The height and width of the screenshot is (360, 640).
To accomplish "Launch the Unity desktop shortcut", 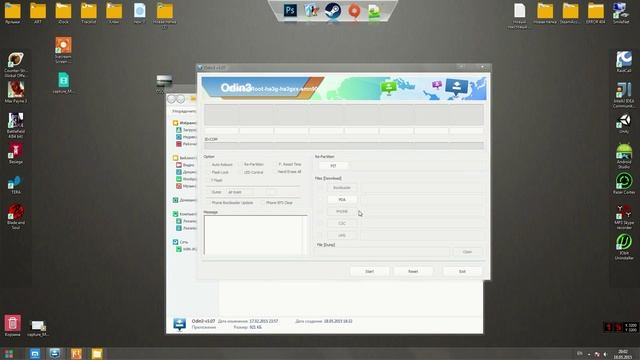I will (624, 124).
